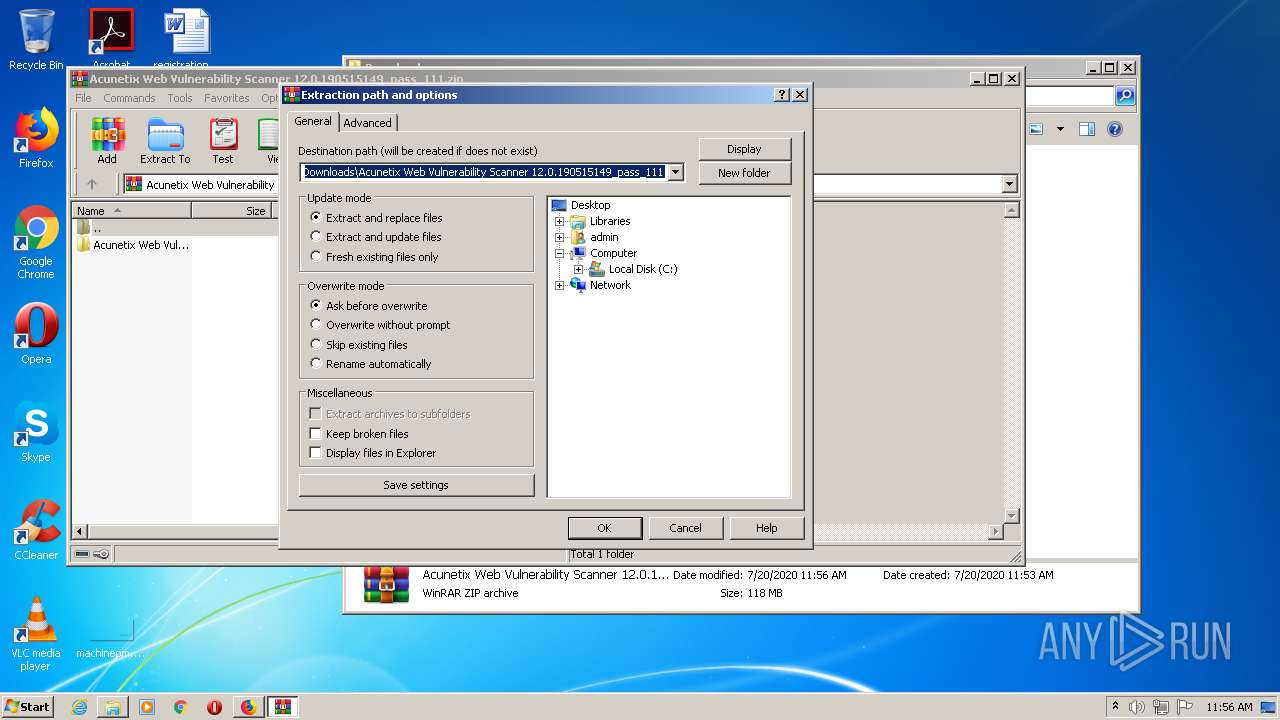Click Windows Explorer folder icon in taskbar
Viewport: 1280px width, 720px height.
click(x=113, y=707)
